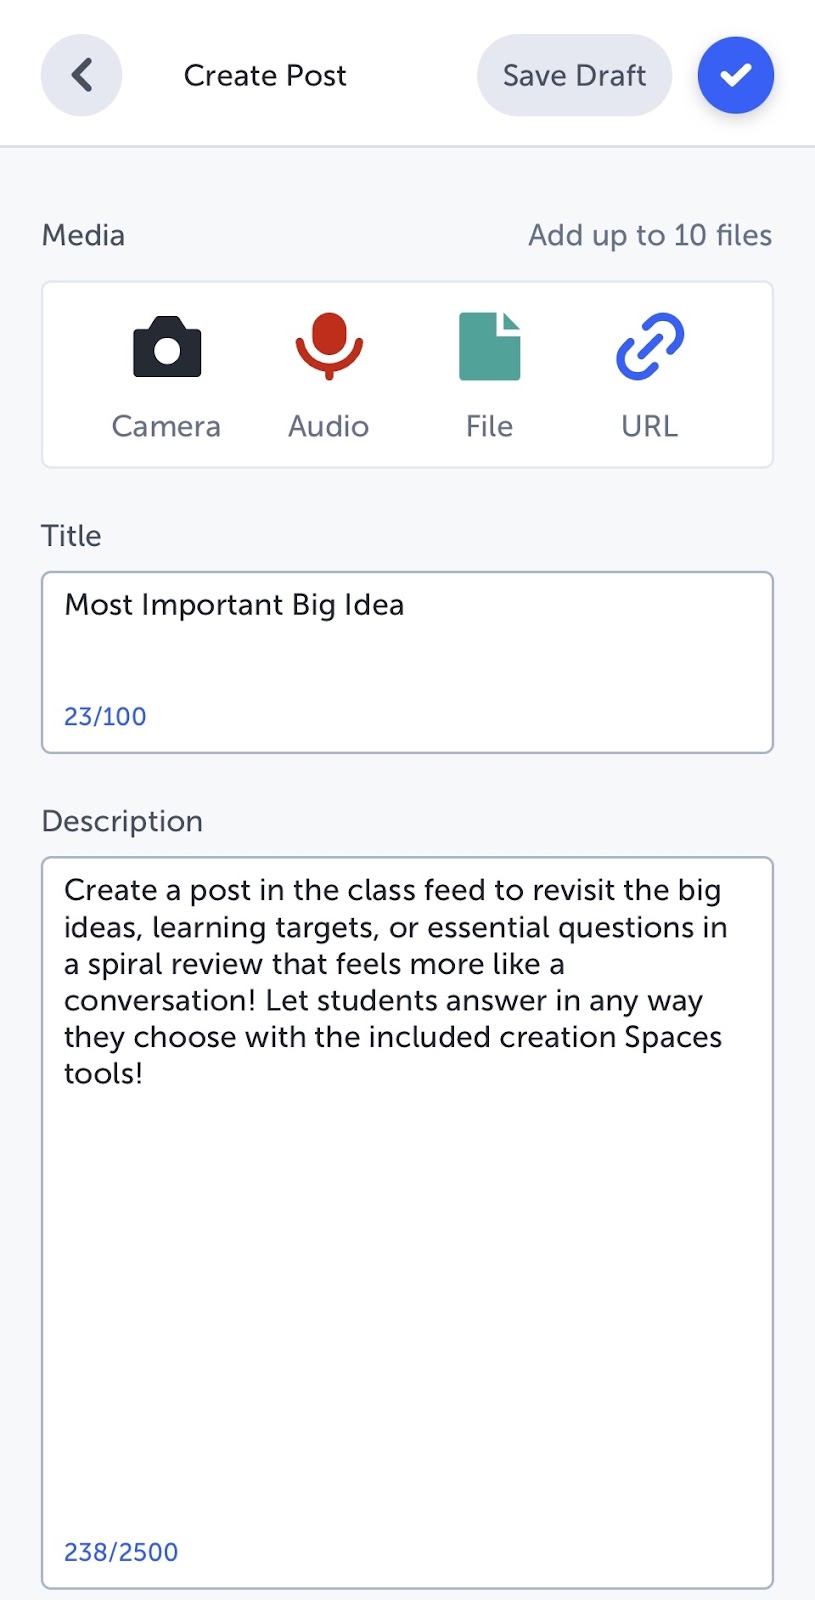
Task: Click the Create Post header title
Action: coord(265,75)
